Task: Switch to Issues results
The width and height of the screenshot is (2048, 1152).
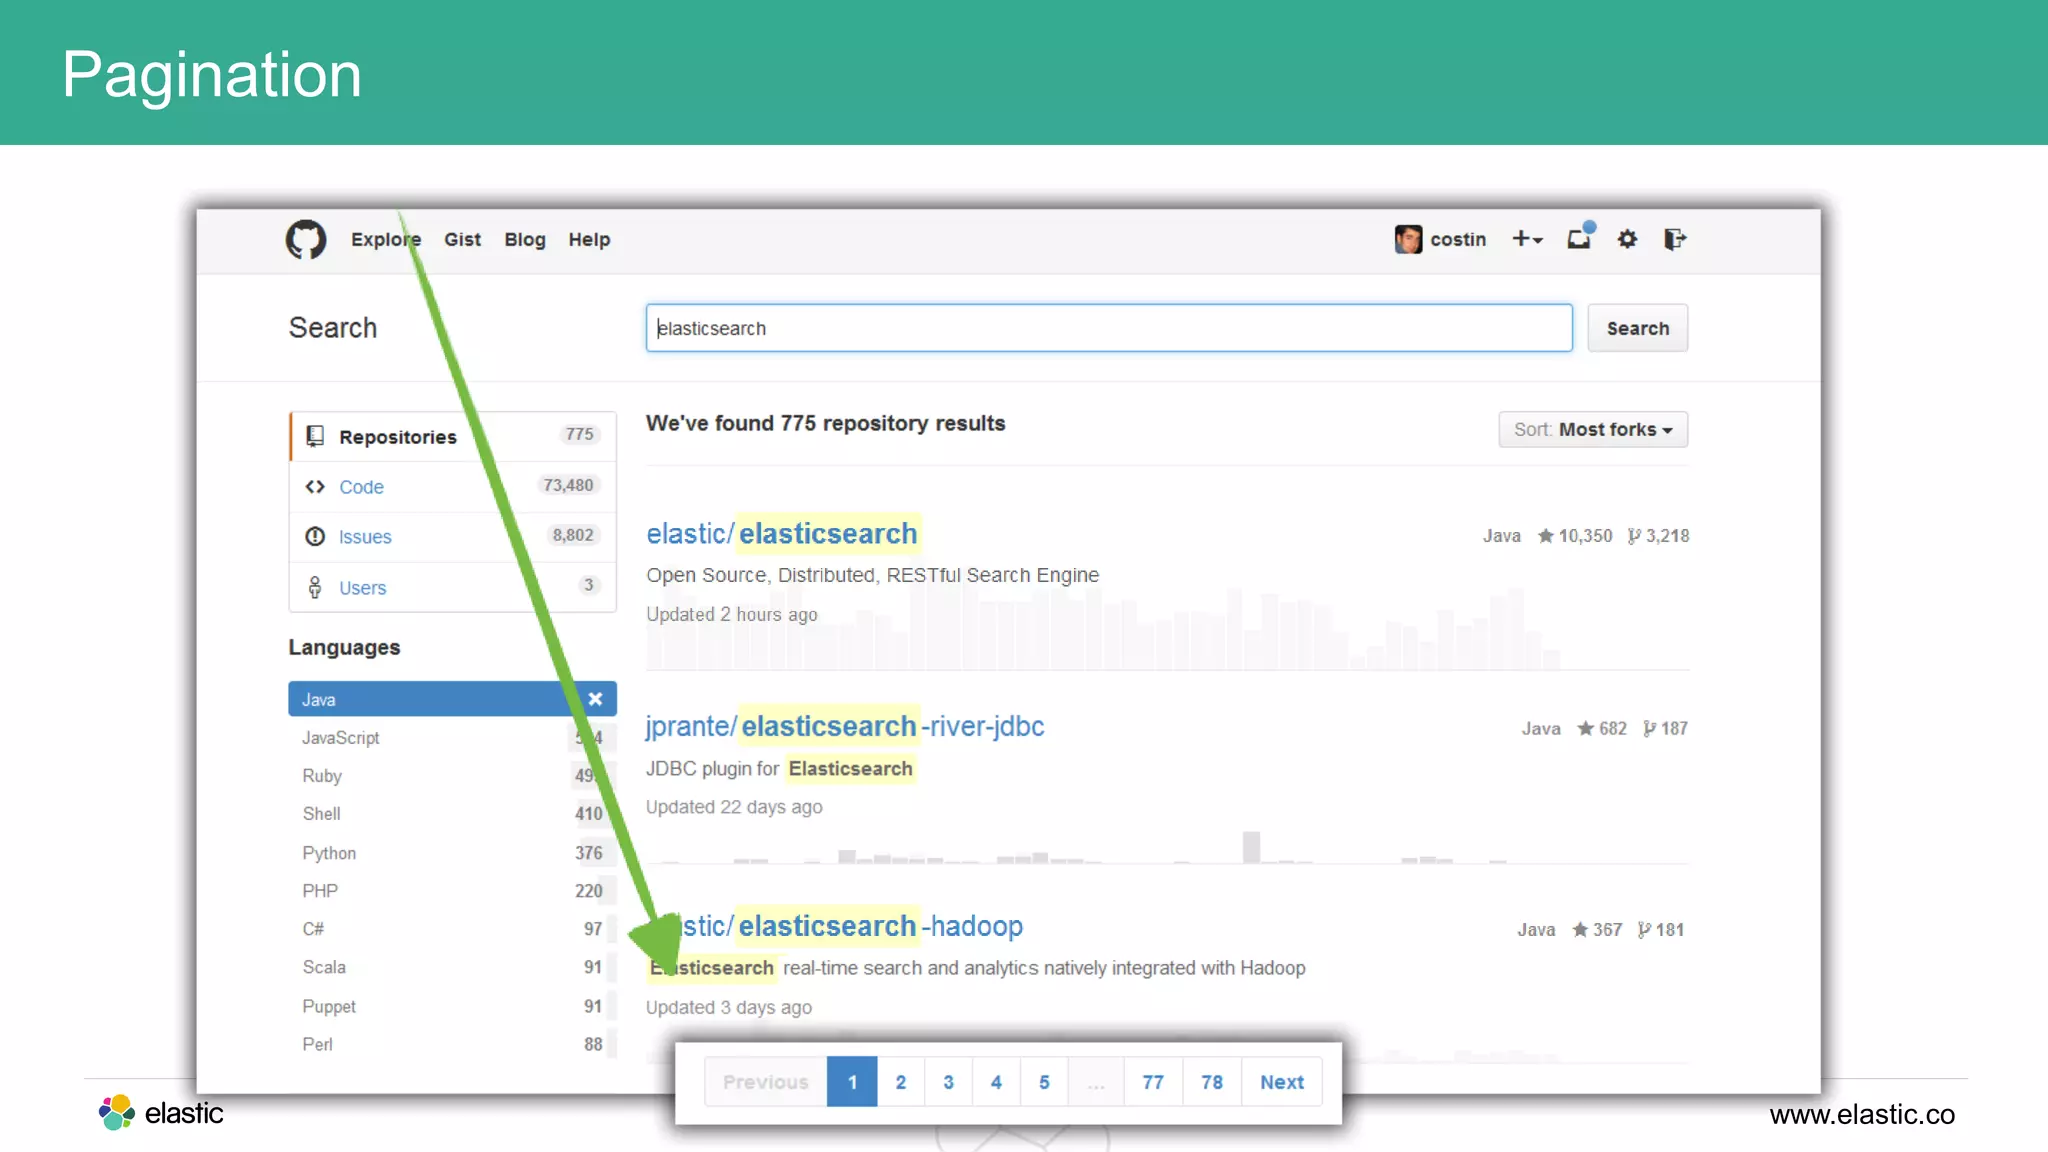Action: pos(453,537)
